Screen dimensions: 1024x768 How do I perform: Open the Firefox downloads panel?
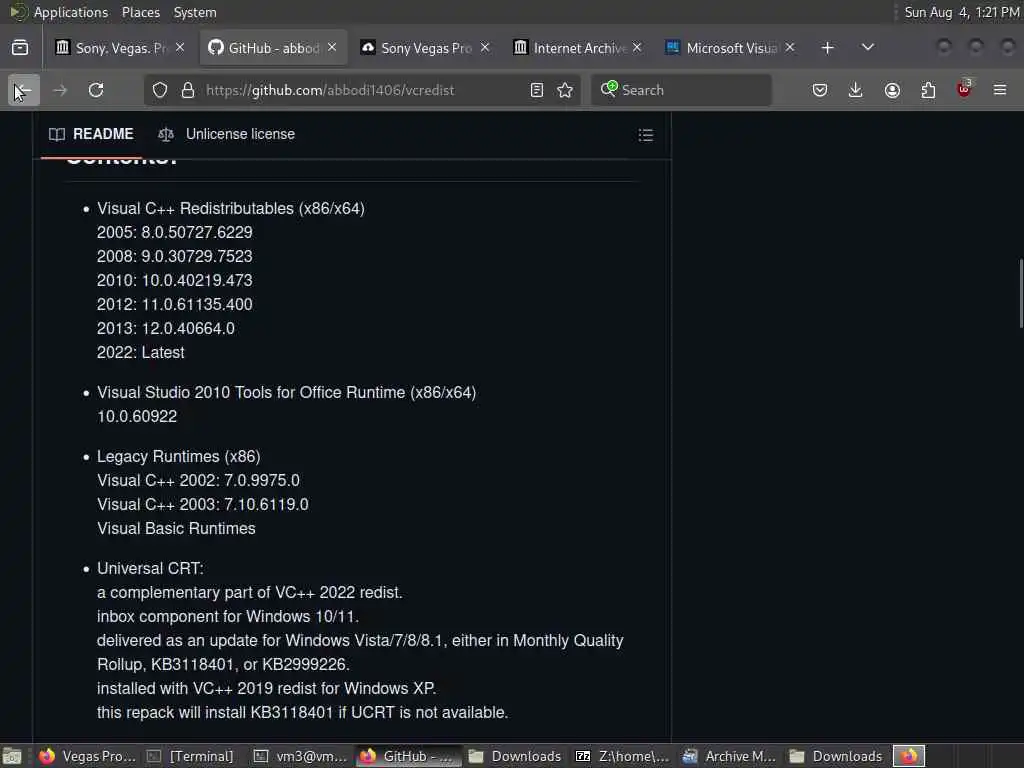coord(856,90)
